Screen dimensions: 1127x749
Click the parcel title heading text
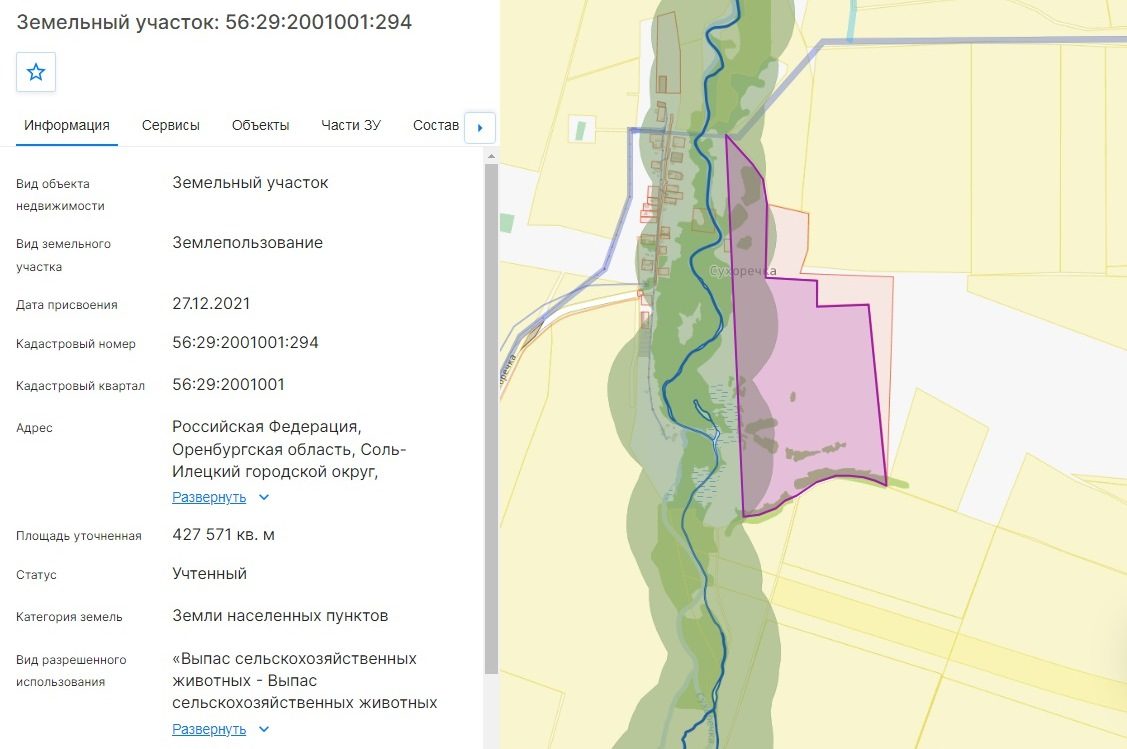[x=214, y=22]
